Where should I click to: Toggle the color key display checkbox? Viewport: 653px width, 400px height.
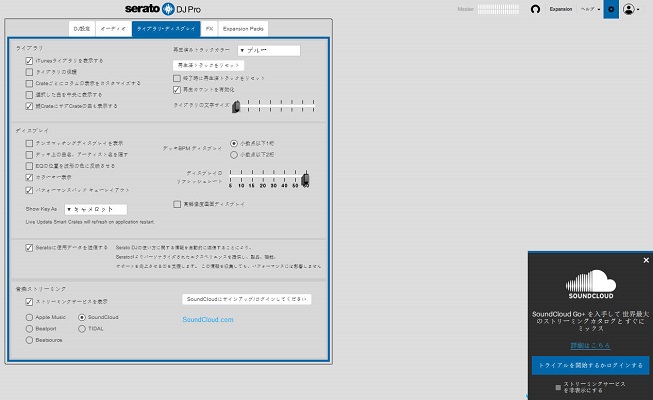pos(29,178)
